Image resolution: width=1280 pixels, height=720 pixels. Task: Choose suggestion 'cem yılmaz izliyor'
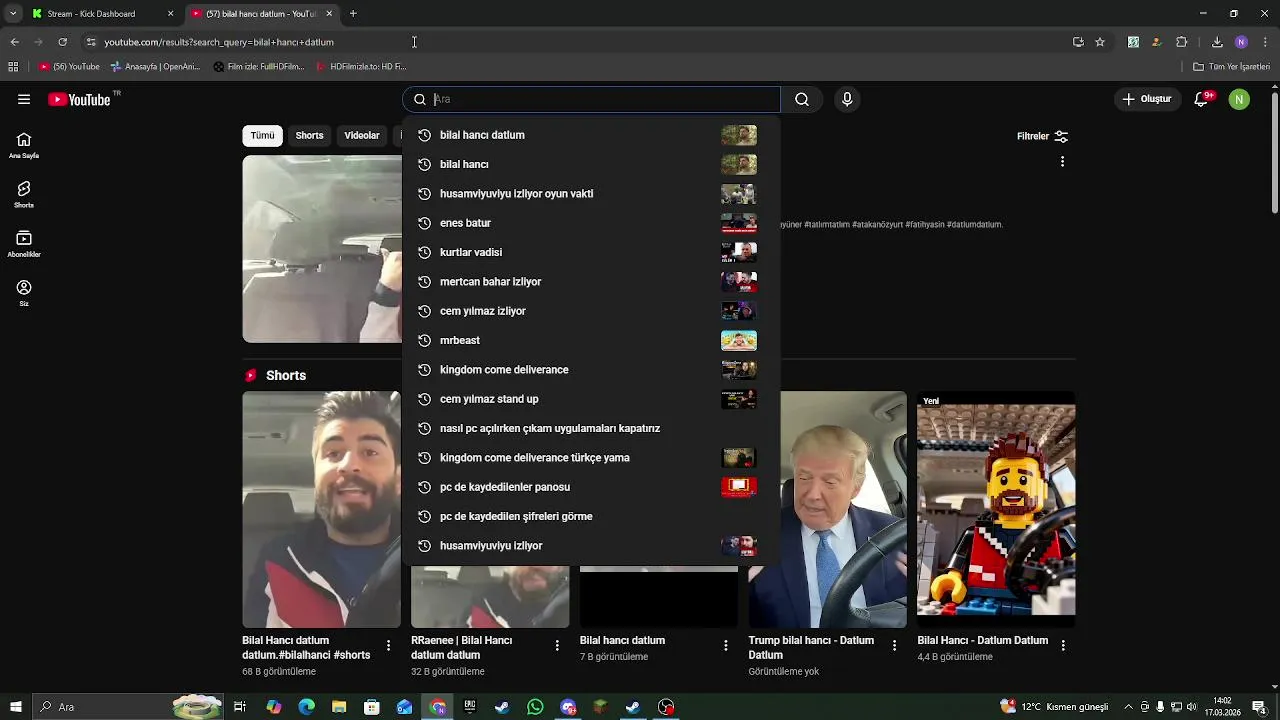[x=591, y=311]
